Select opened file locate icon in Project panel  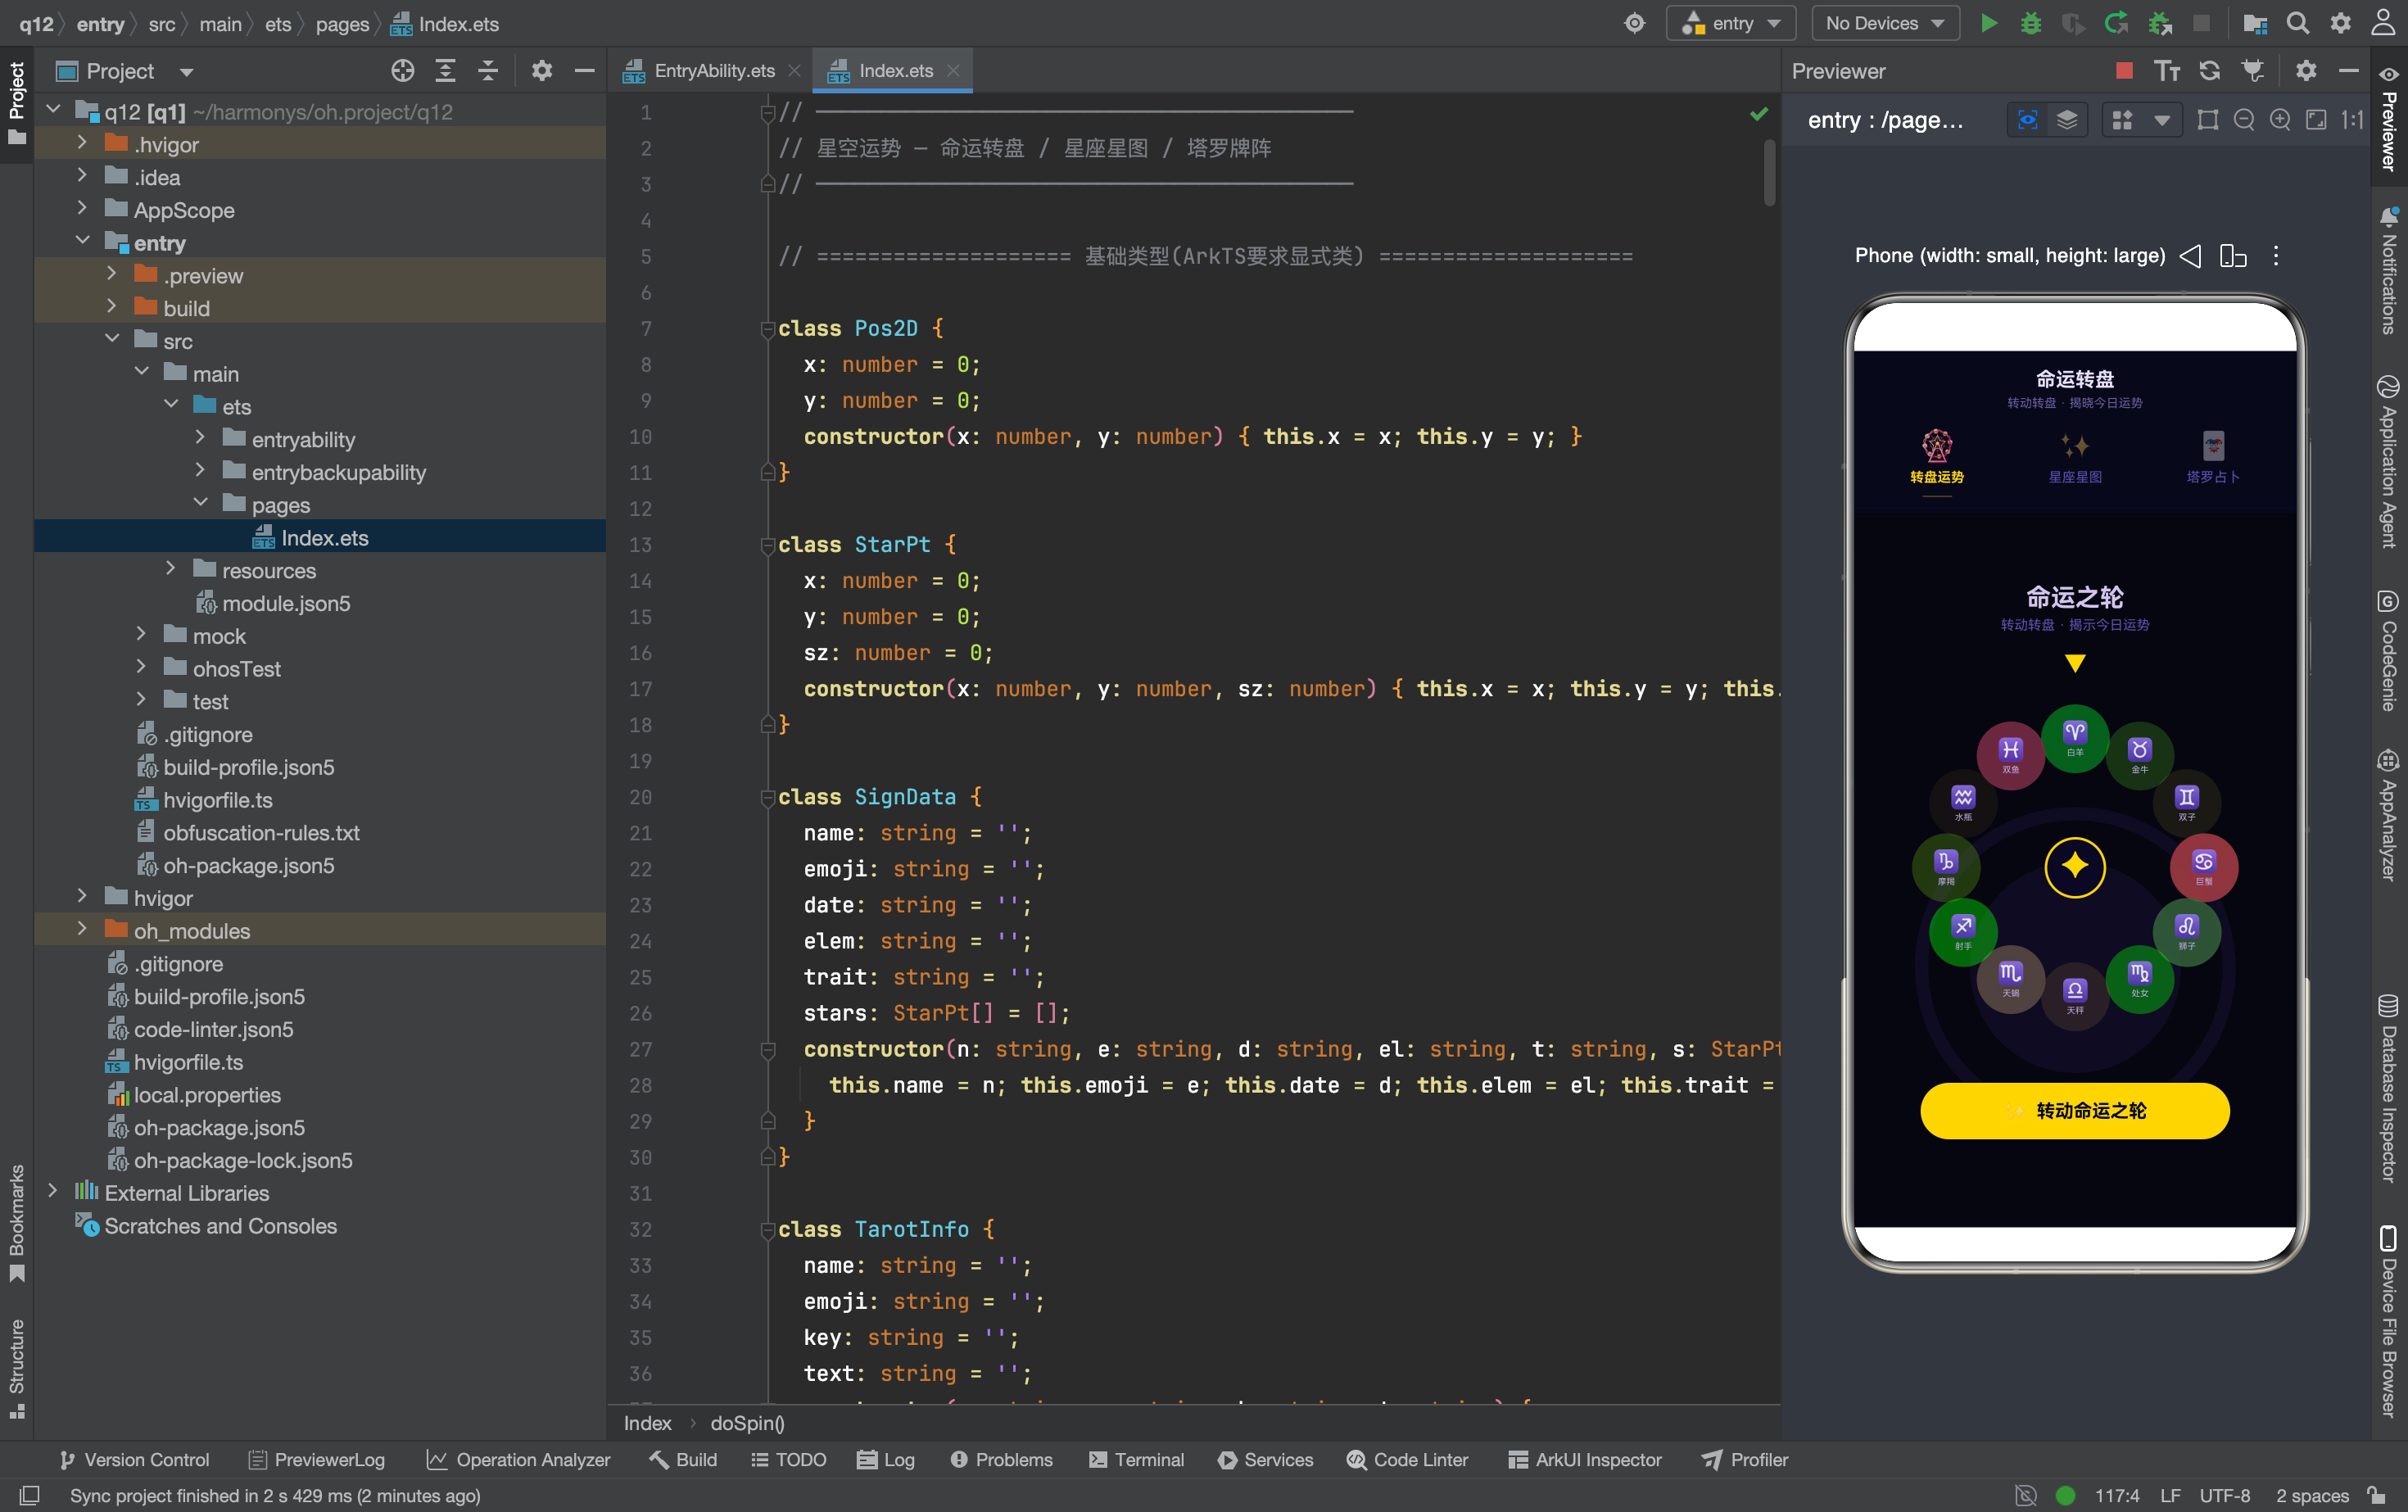point(402,70)
